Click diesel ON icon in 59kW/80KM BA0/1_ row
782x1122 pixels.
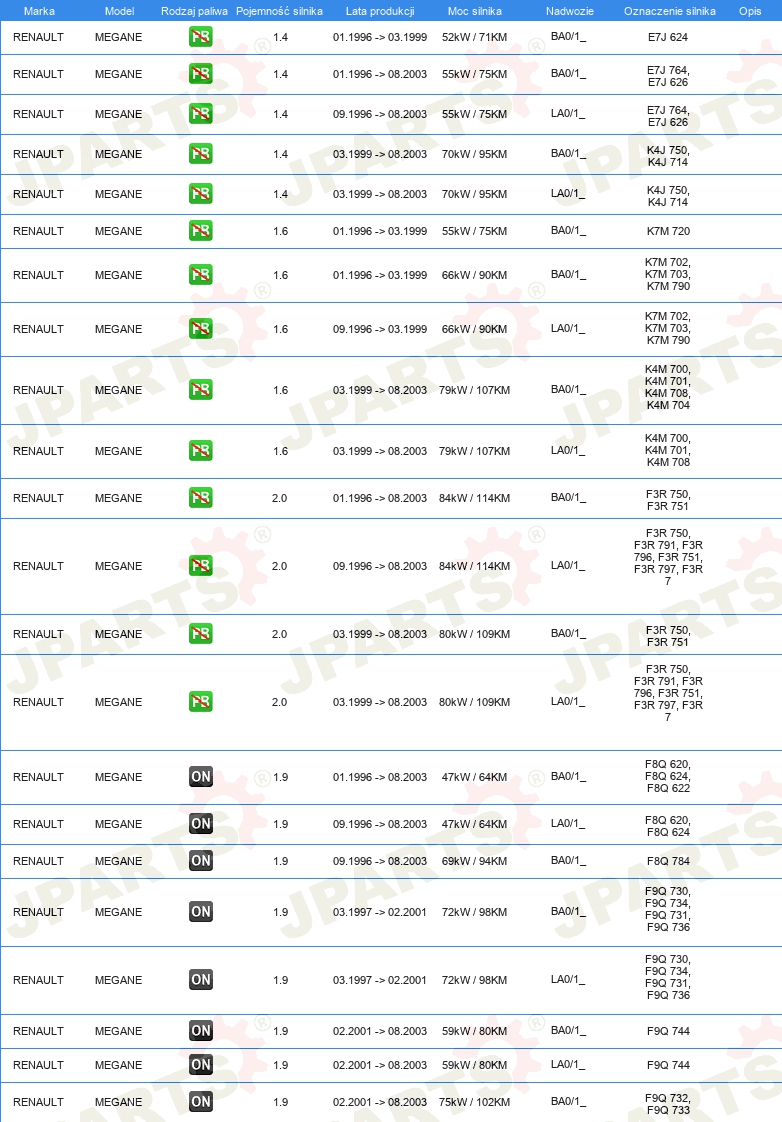tap(200, 1031)
